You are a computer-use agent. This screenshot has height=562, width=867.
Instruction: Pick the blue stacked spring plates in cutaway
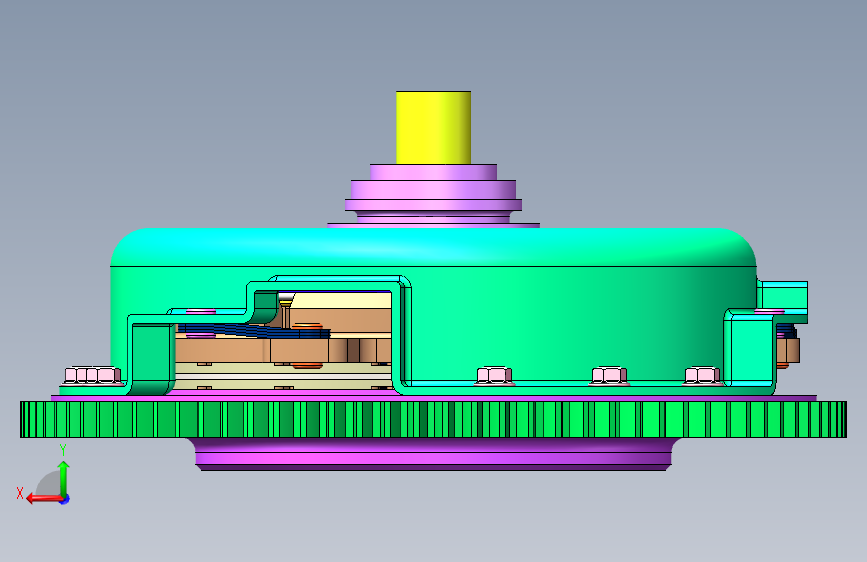(254, 331)
